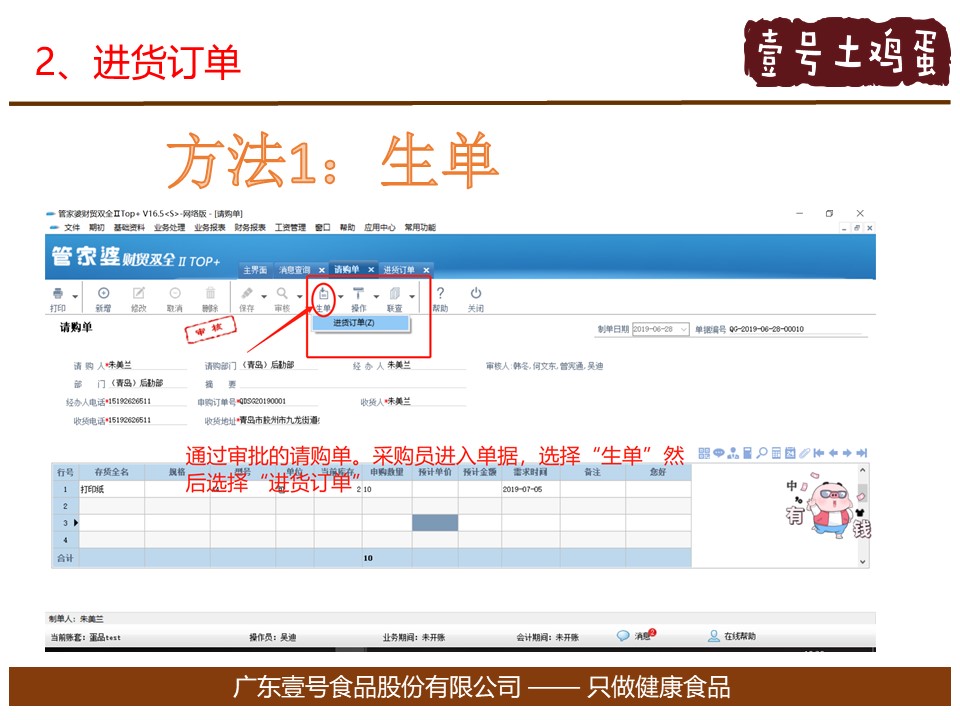Expand the 制单日期 date dropdown
The height and width of the screenshot is (720, 960).
(684, 329)
